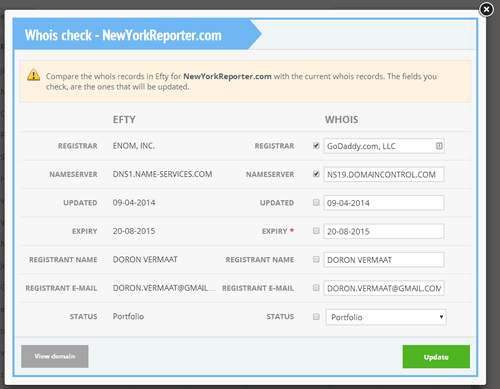500x389 pixels.
Task: Click the icon inside the Registrar field
Action: [439, 146]
